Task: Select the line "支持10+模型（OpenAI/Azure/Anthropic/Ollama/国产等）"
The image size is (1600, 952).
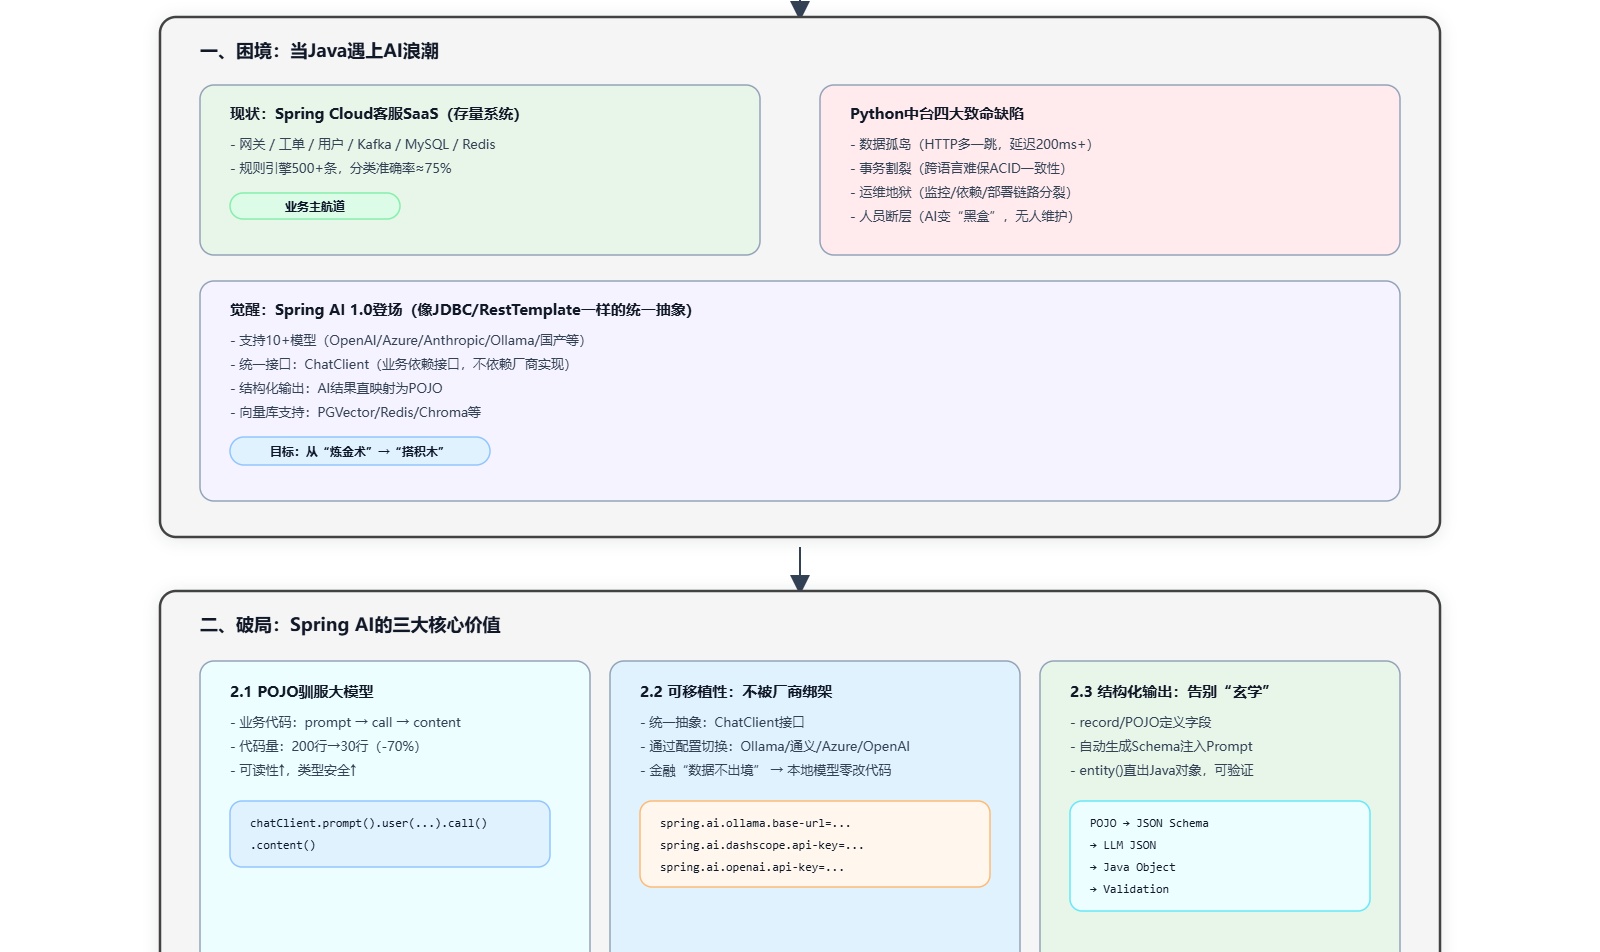Action: point(408,340)
